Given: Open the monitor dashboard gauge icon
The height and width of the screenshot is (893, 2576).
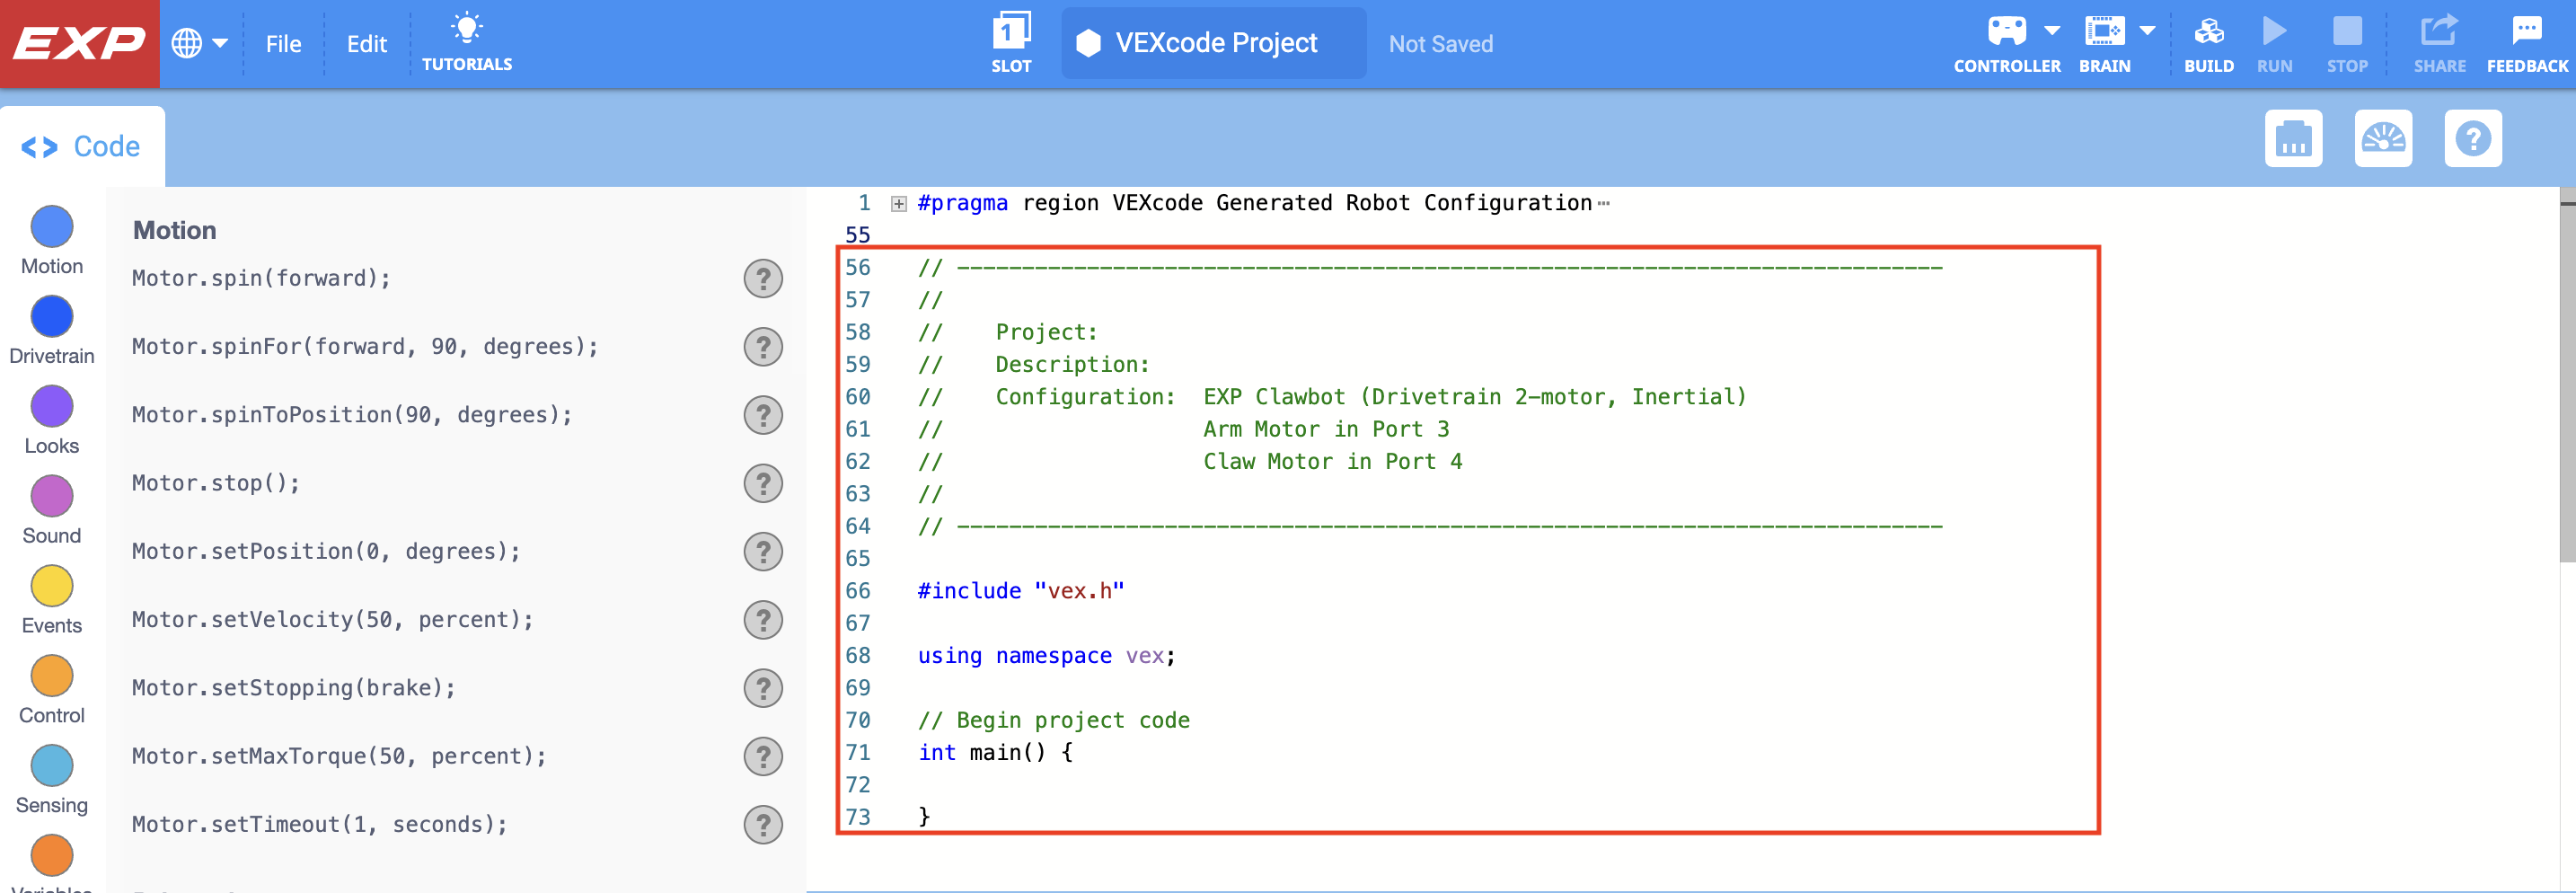Looking at the screenshot, I should (2384, 138).
